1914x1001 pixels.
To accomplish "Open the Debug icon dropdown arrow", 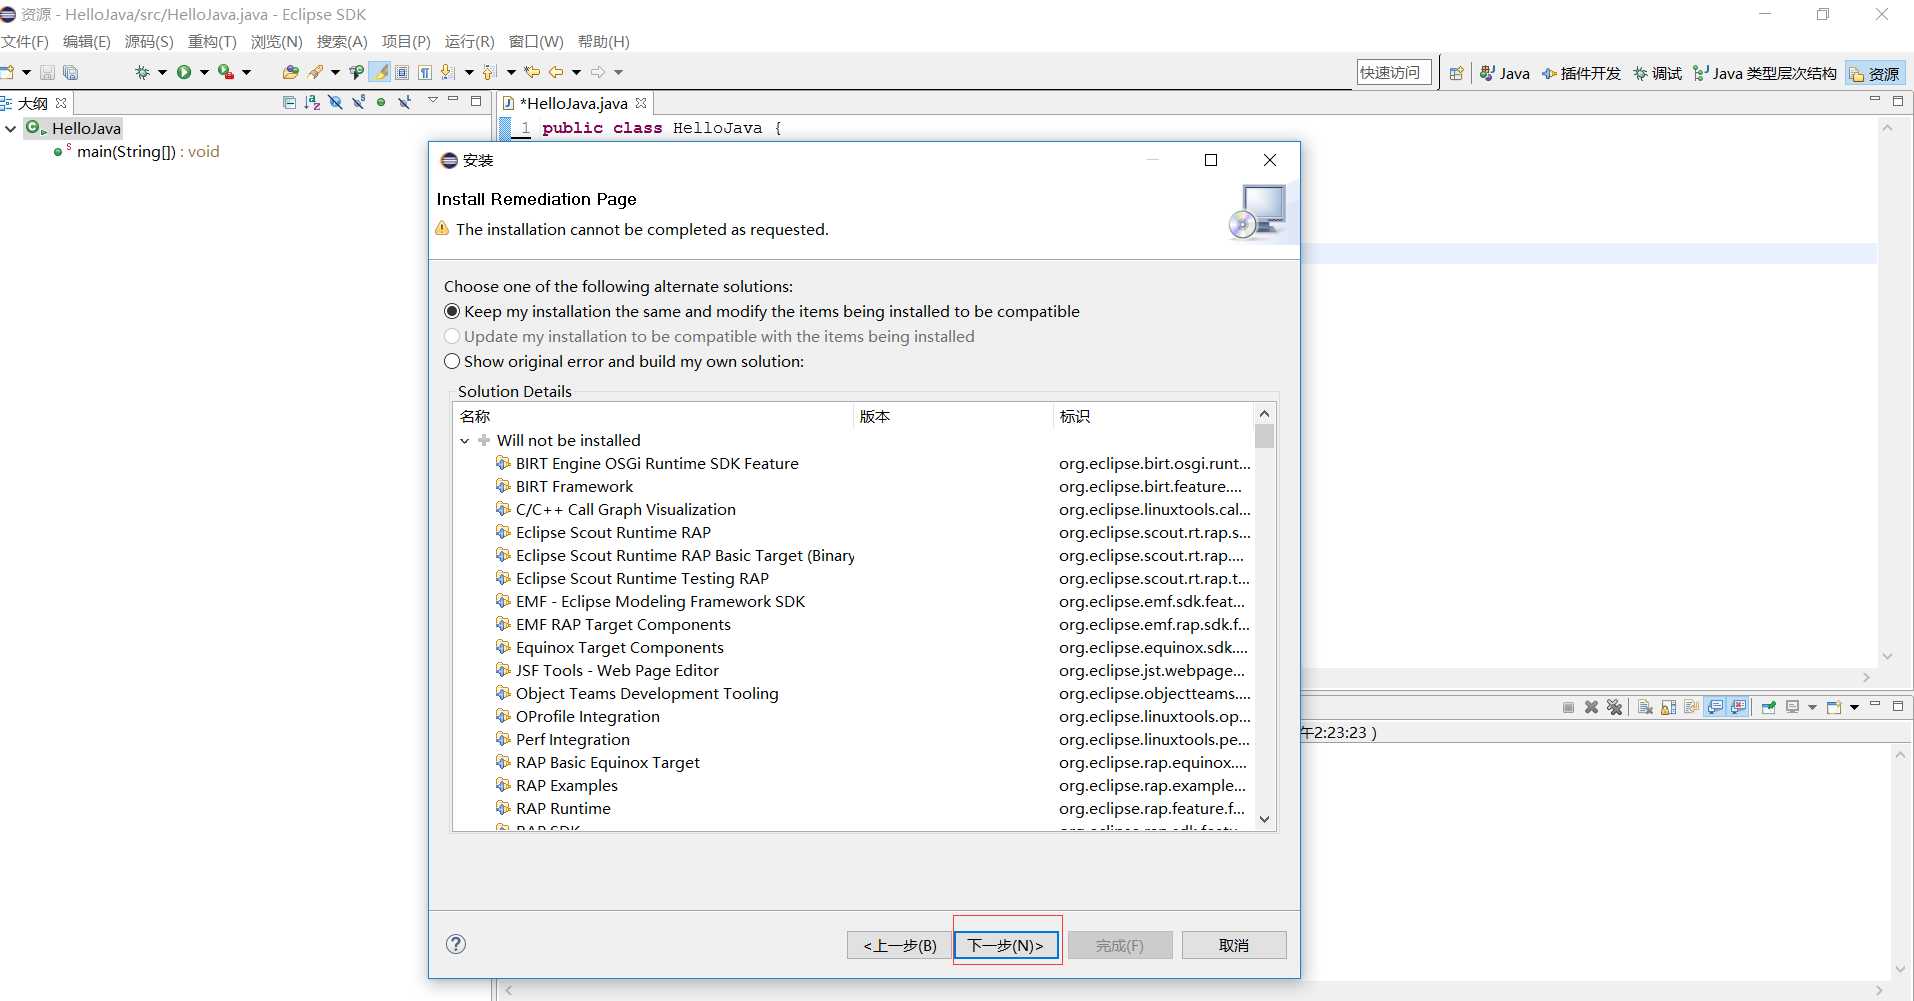I will (x=162, y=72).
